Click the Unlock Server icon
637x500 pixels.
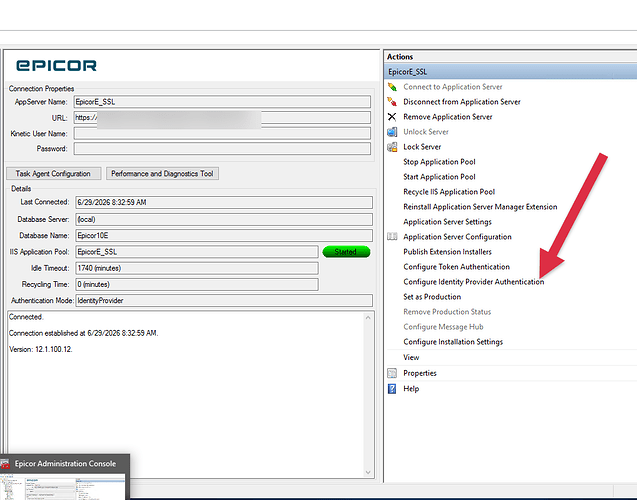(392, 132)
